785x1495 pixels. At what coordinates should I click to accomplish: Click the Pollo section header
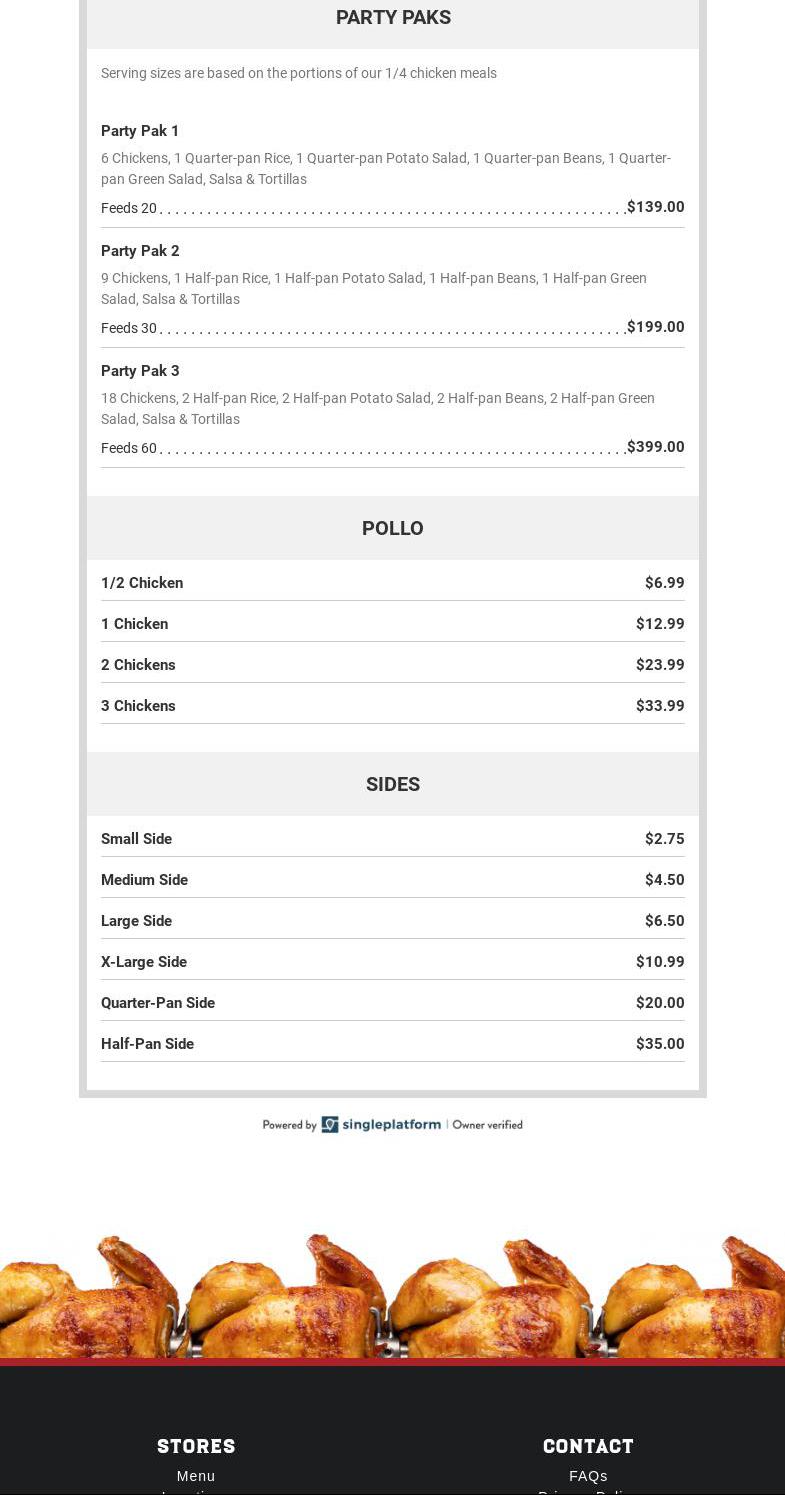coord(393,528)
